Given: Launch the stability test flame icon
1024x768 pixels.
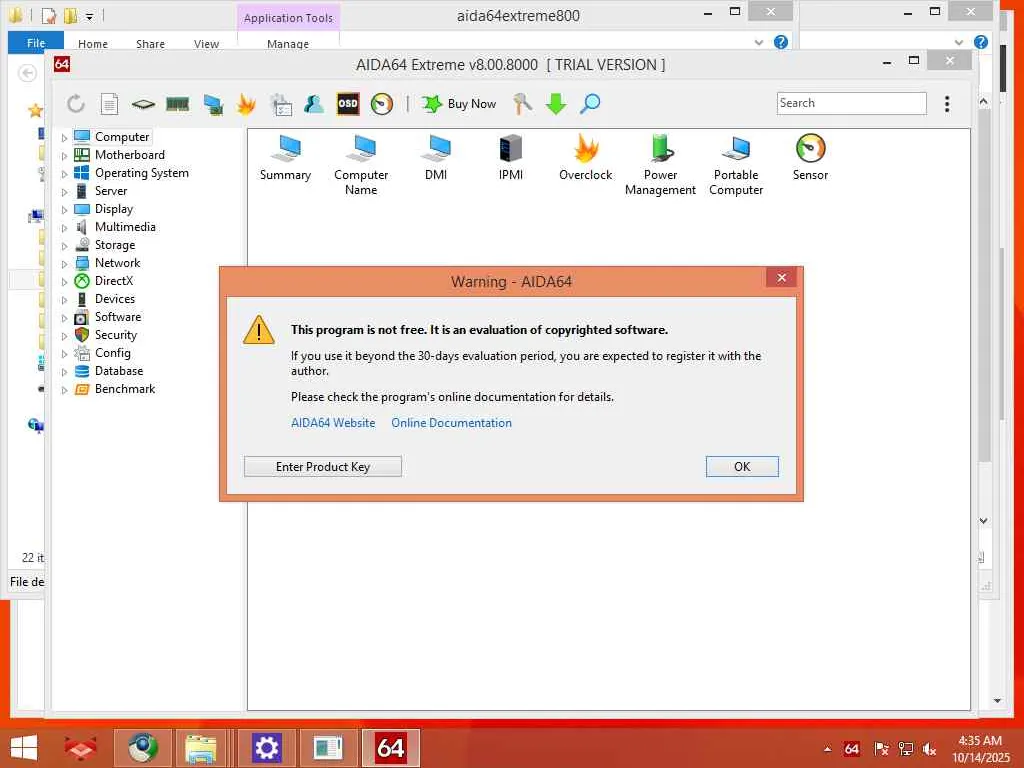Looking at the screenshot, I should pyautogui.click(x=246, y=104).
